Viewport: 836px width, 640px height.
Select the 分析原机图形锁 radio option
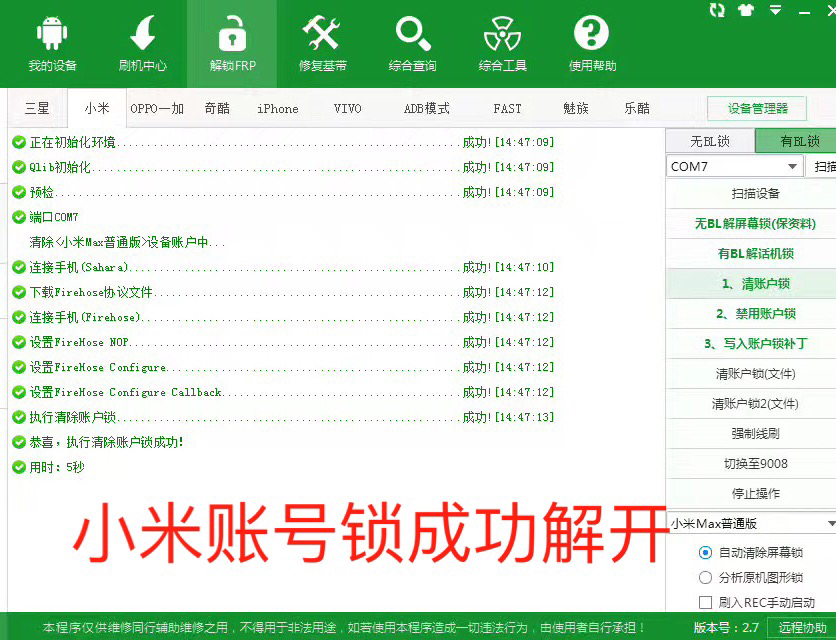(x=705, y=576)
